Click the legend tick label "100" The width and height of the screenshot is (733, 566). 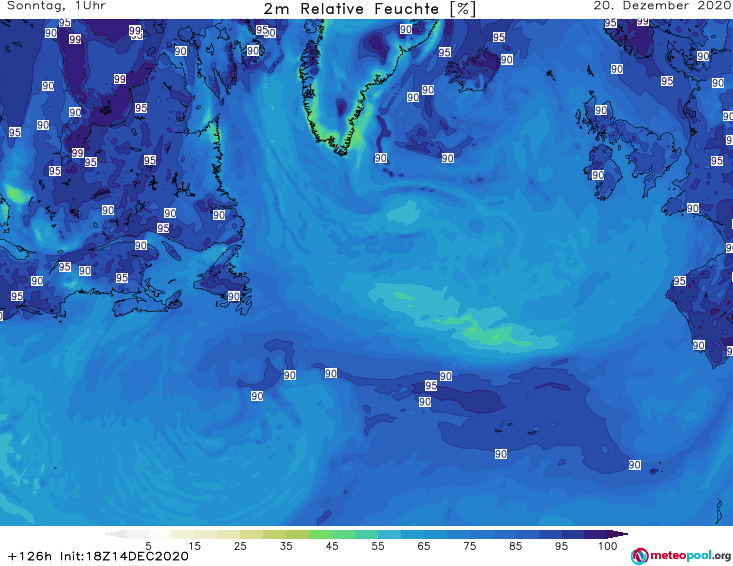[x=608, y=546]
